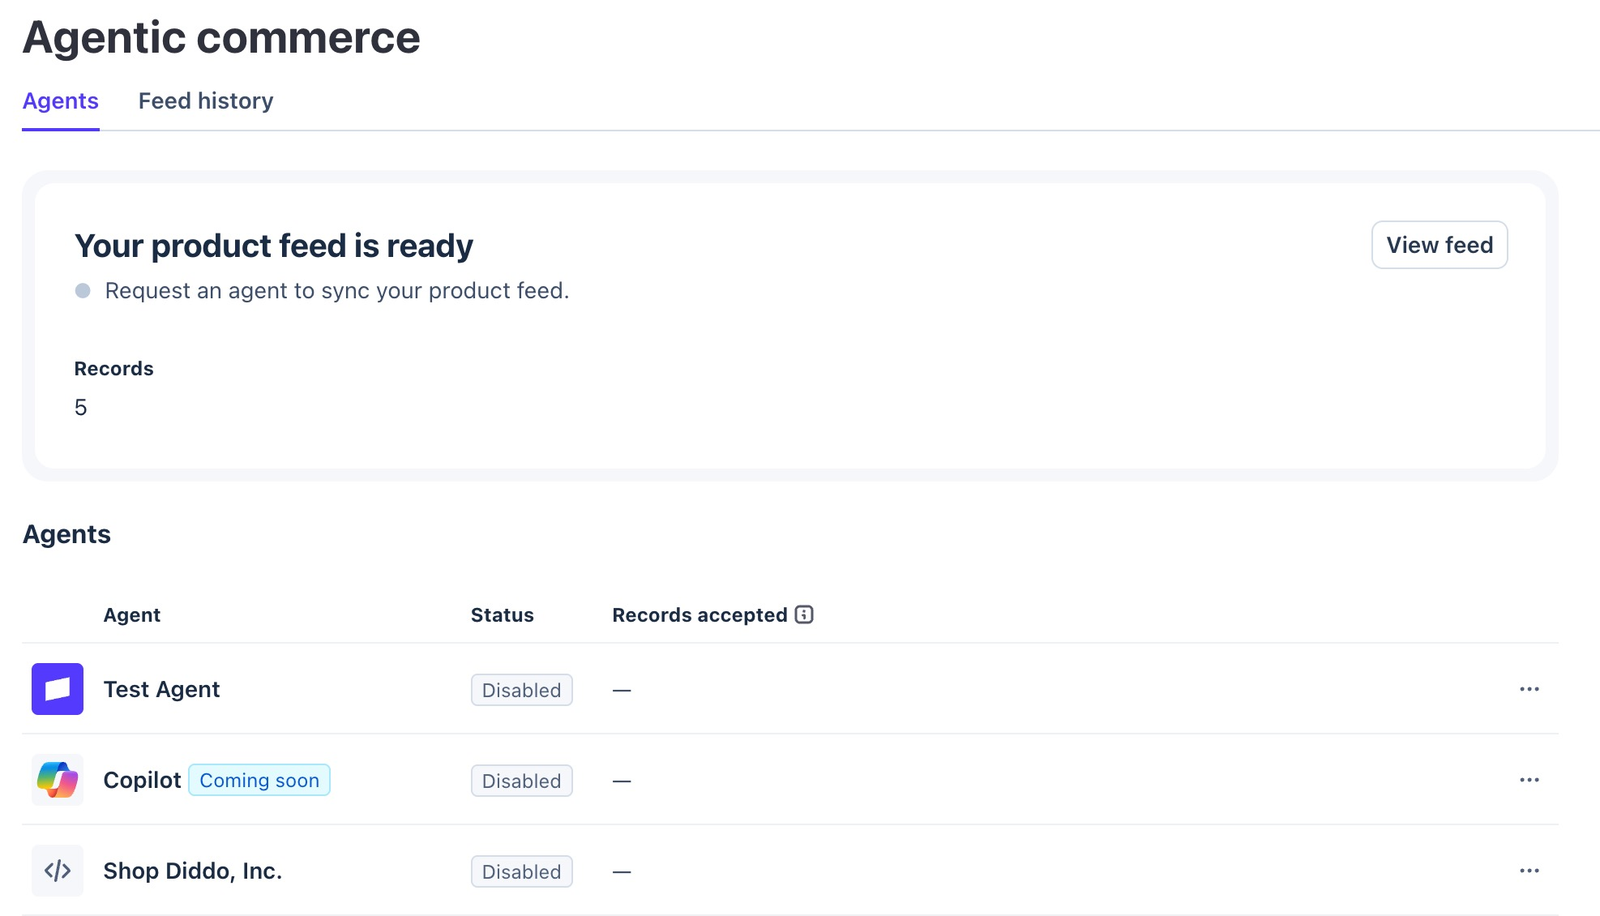Click Disabled status badge for Test Agent
The image size is (1600, 916).
[x=522, y=690]
